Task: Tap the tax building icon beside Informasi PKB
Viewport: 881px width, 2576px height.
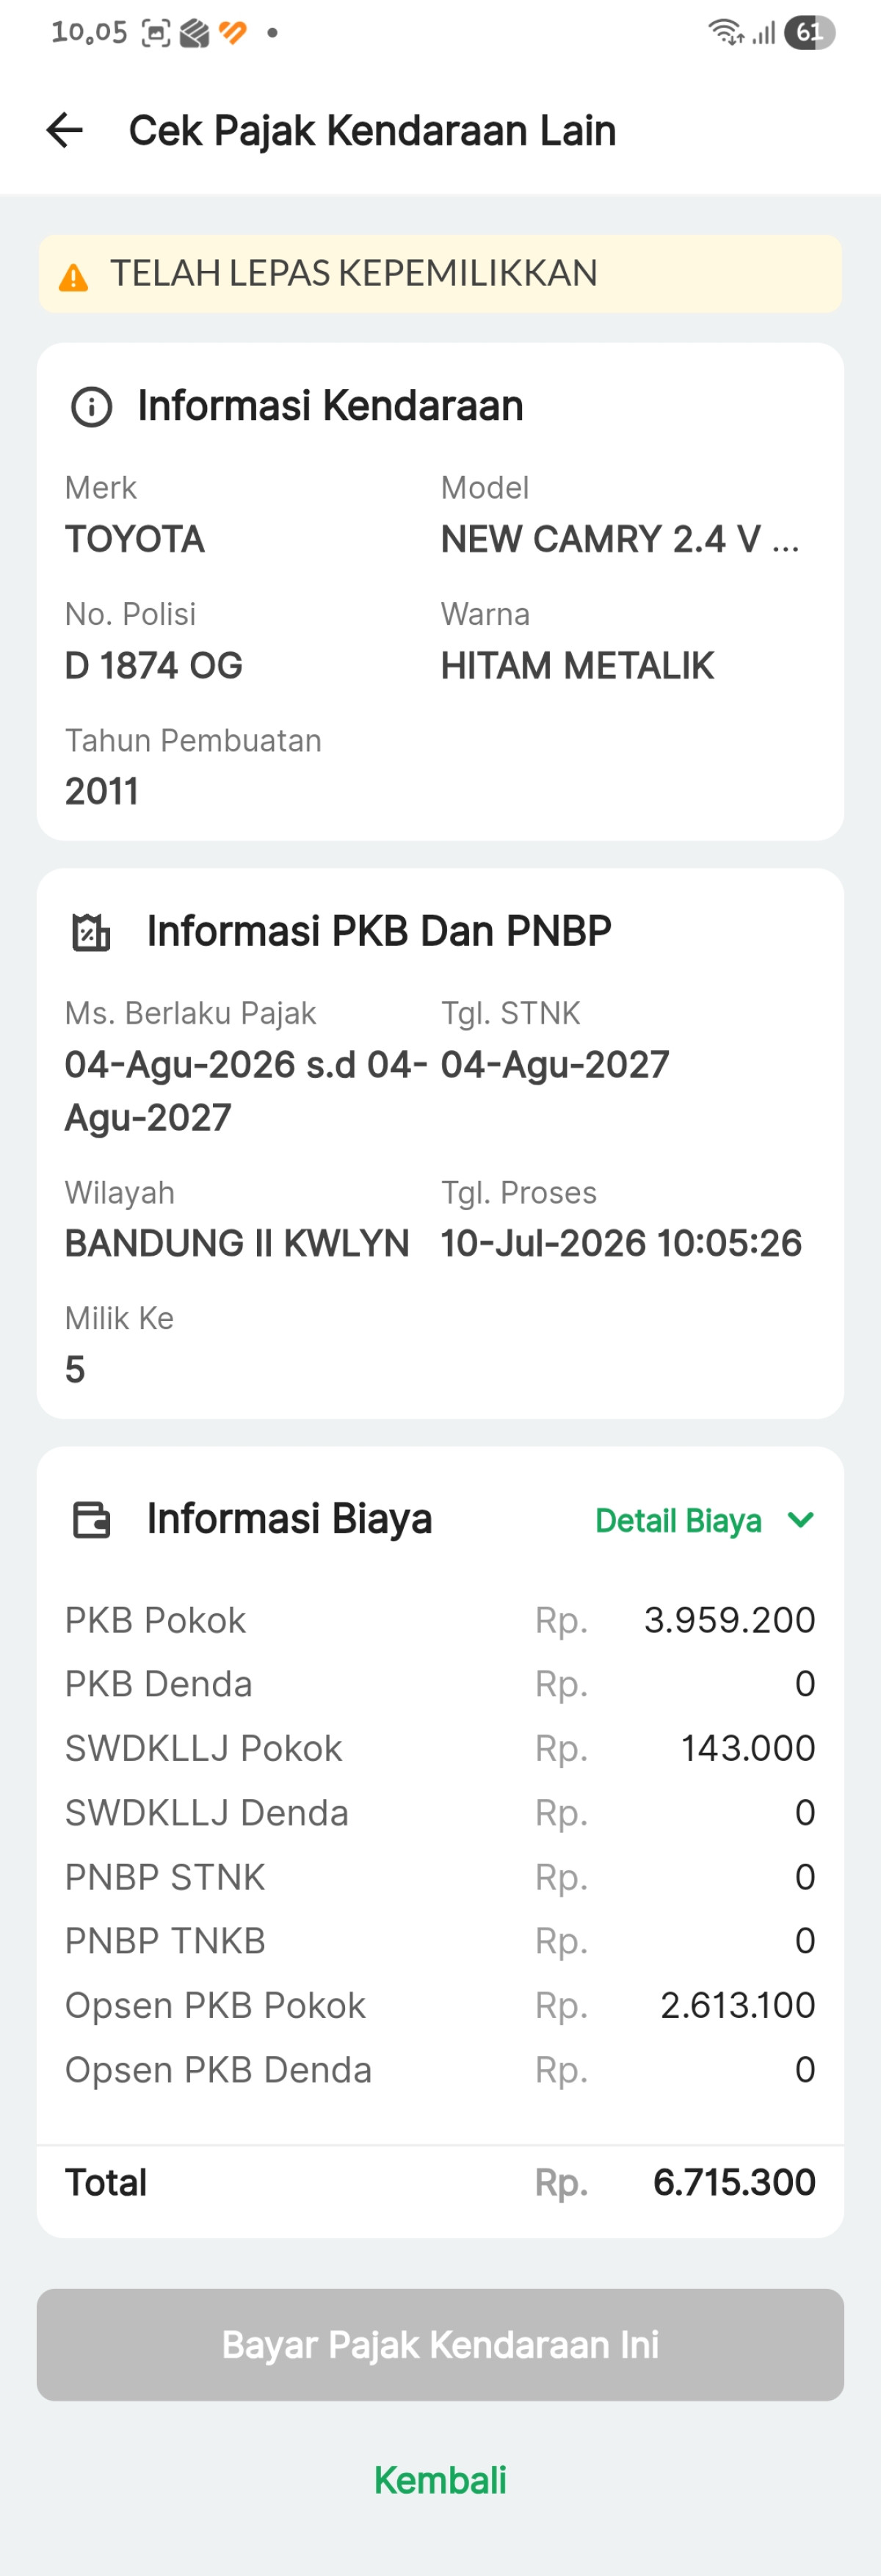Action: tap(91, 932)
